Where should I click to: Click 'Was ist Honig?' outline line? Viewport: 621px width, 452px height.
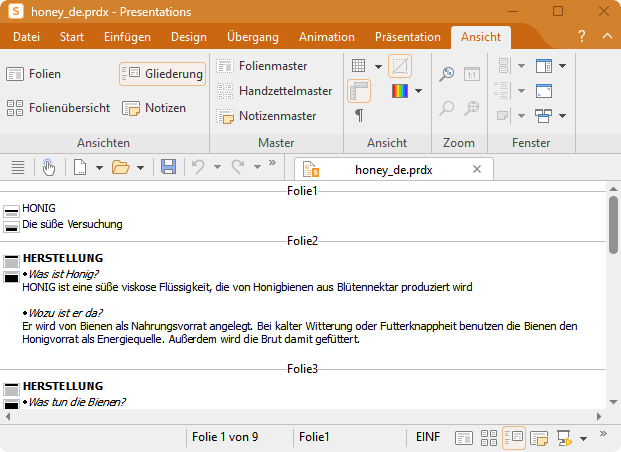(63, 274)
